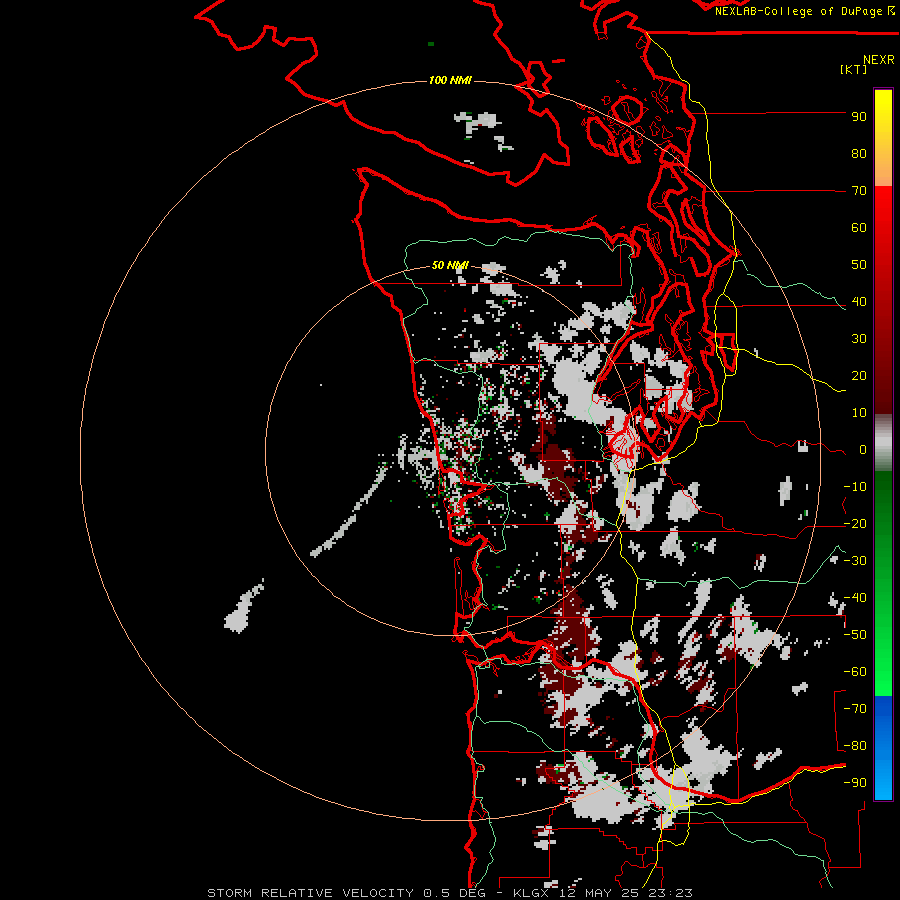Viewport: 900px width, 900px height.
Task: Click the -10 knot scale label
Action: [x=855, y=487]
